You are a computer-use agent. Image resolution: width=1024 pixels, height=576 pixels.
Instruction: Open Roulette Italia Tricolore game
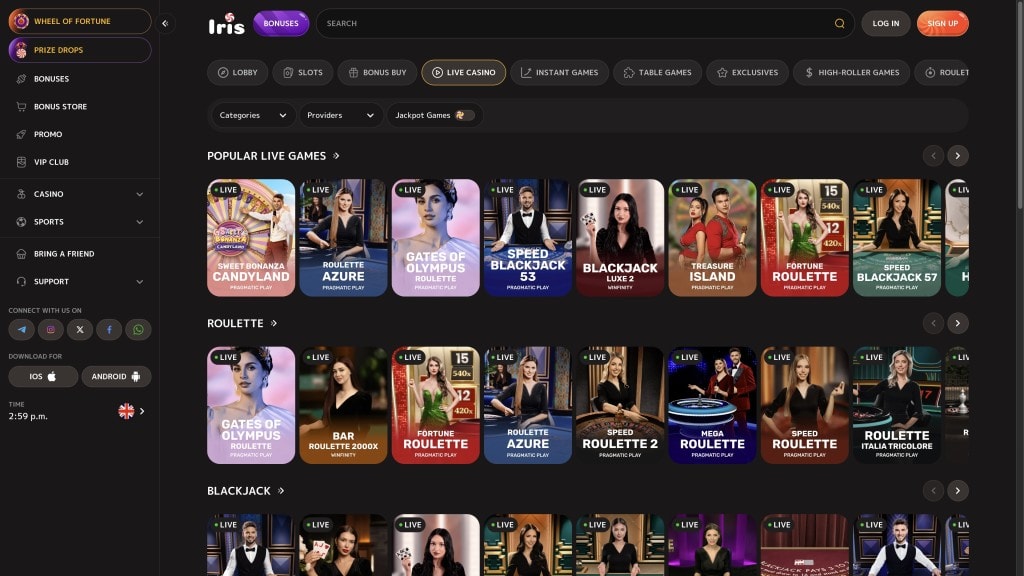(897, 405)
